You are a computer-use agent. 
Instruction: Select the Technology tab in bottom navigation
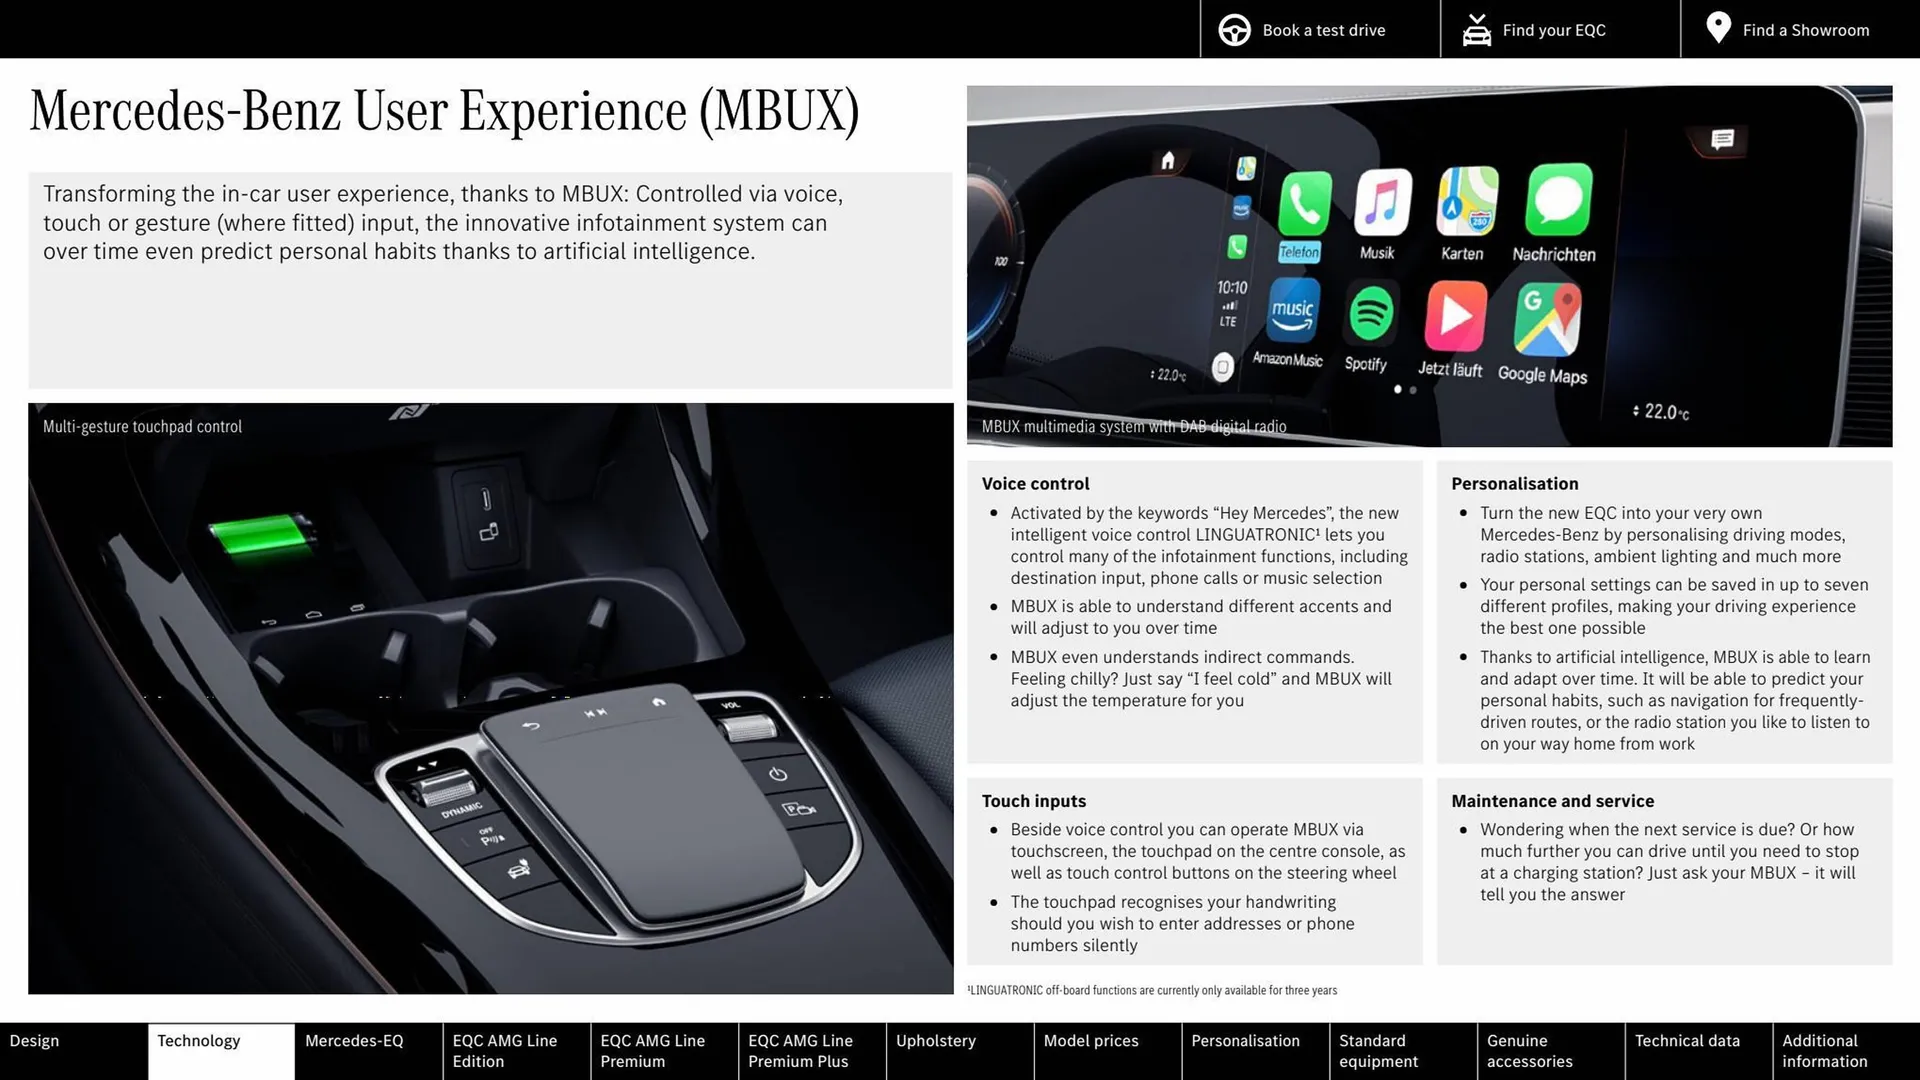point(198,1050)
